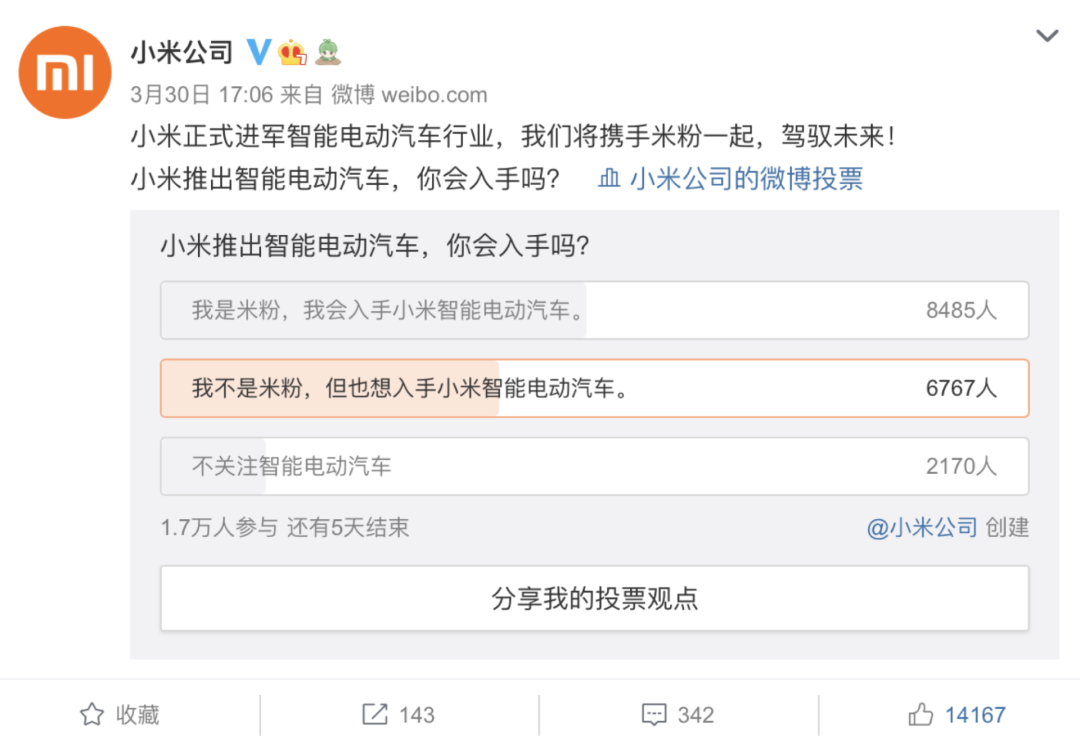Click the crown membership badge icon

(292, 51)
